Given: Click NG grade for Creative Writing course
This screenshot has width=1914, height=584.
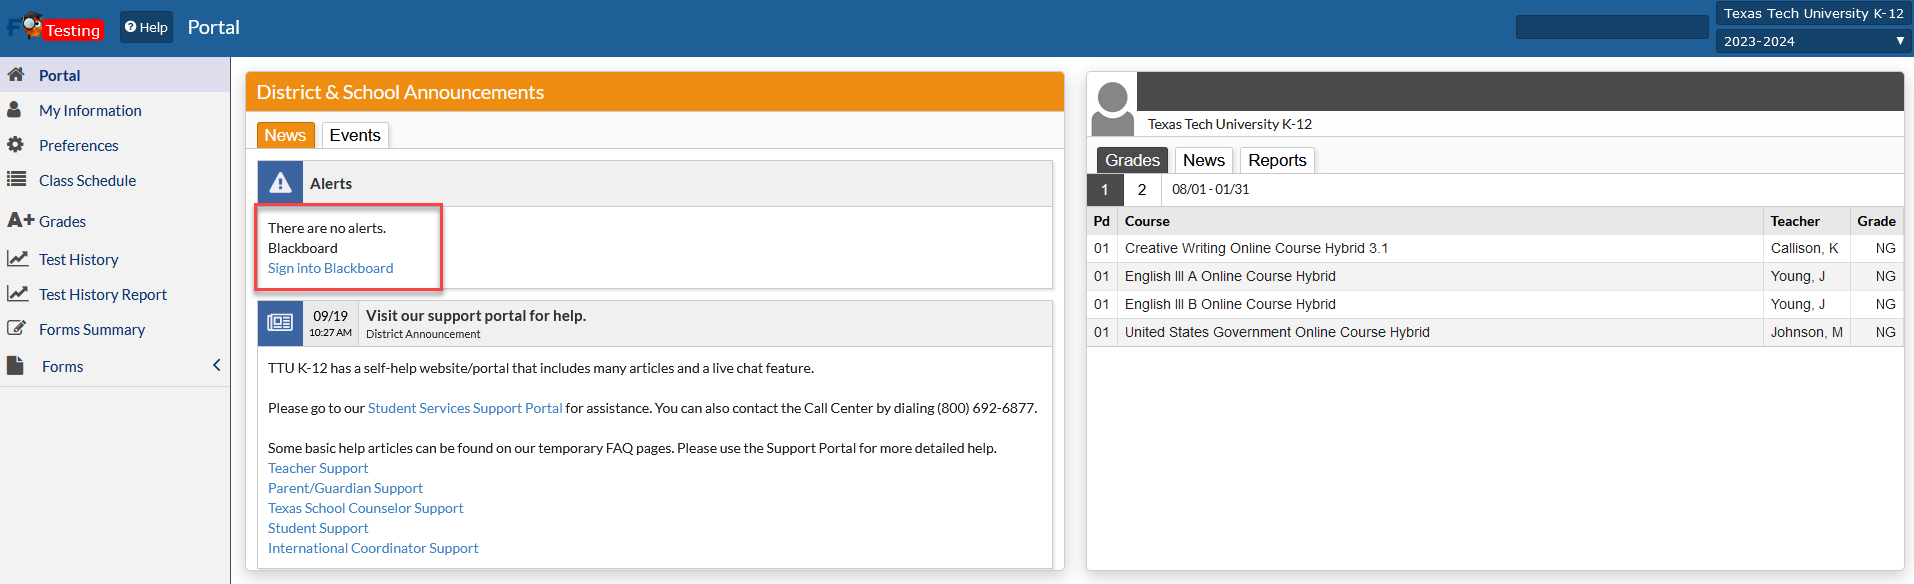Looking at the screenshot, I should click(x=1885, y=248).
